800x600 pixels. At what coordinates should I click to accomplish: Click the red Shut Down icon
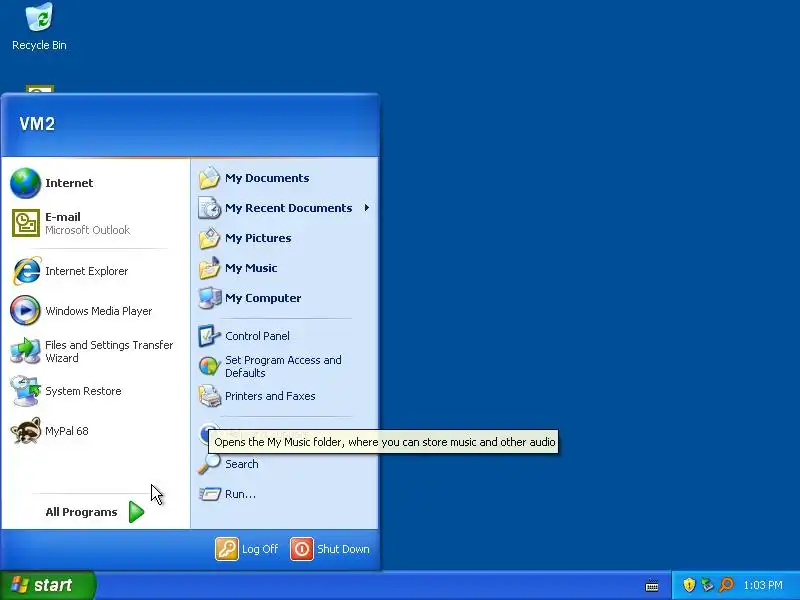[302, 549]
